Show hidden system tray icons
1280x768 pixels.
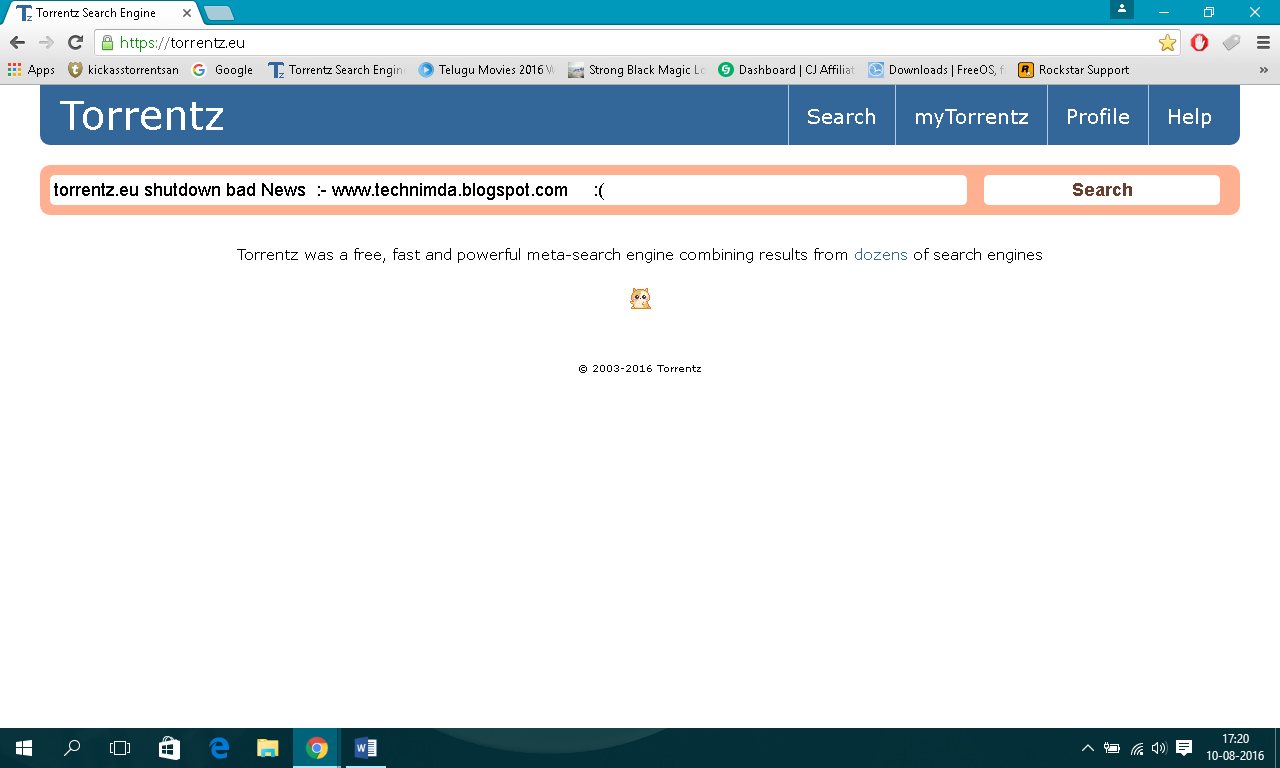pyautogui.click(x=1088, y=748)
